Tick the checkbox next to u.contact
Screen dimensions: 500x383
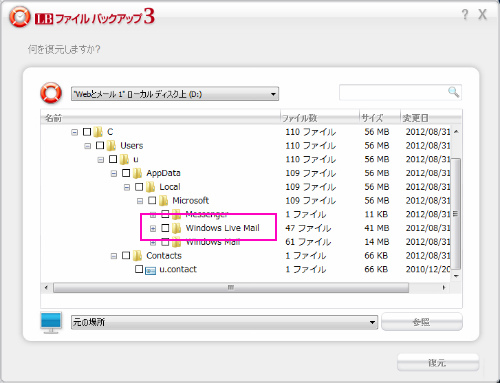coord(139,269)
